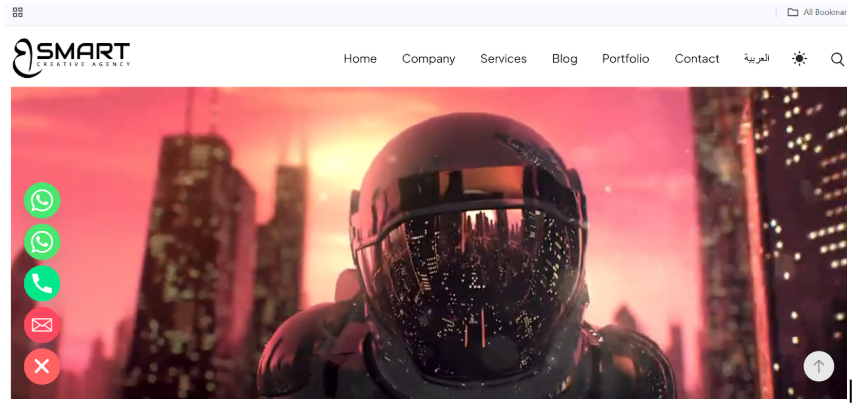857x408 pixels.
Task: Go to the Home page
Action: pyautogui.click(x=360, y=59)
